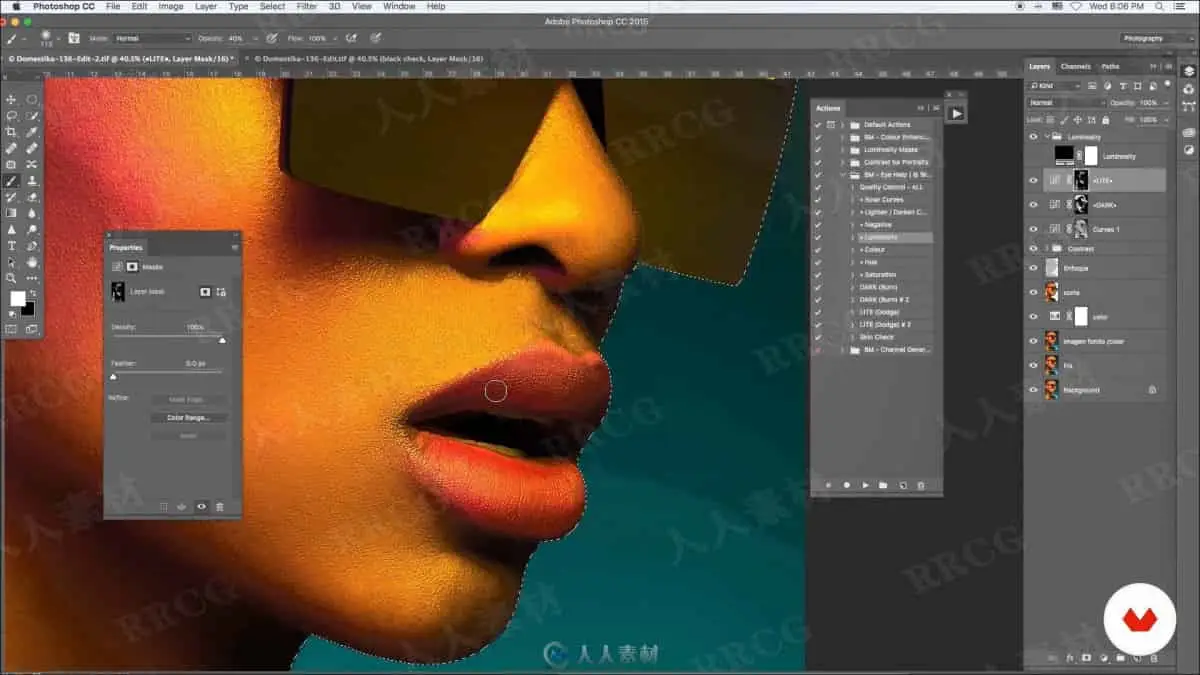The width and height of the screenshot is (1200, 675).
Task: Enable airbrush icon next to Flow
Action: pos(351,38)
